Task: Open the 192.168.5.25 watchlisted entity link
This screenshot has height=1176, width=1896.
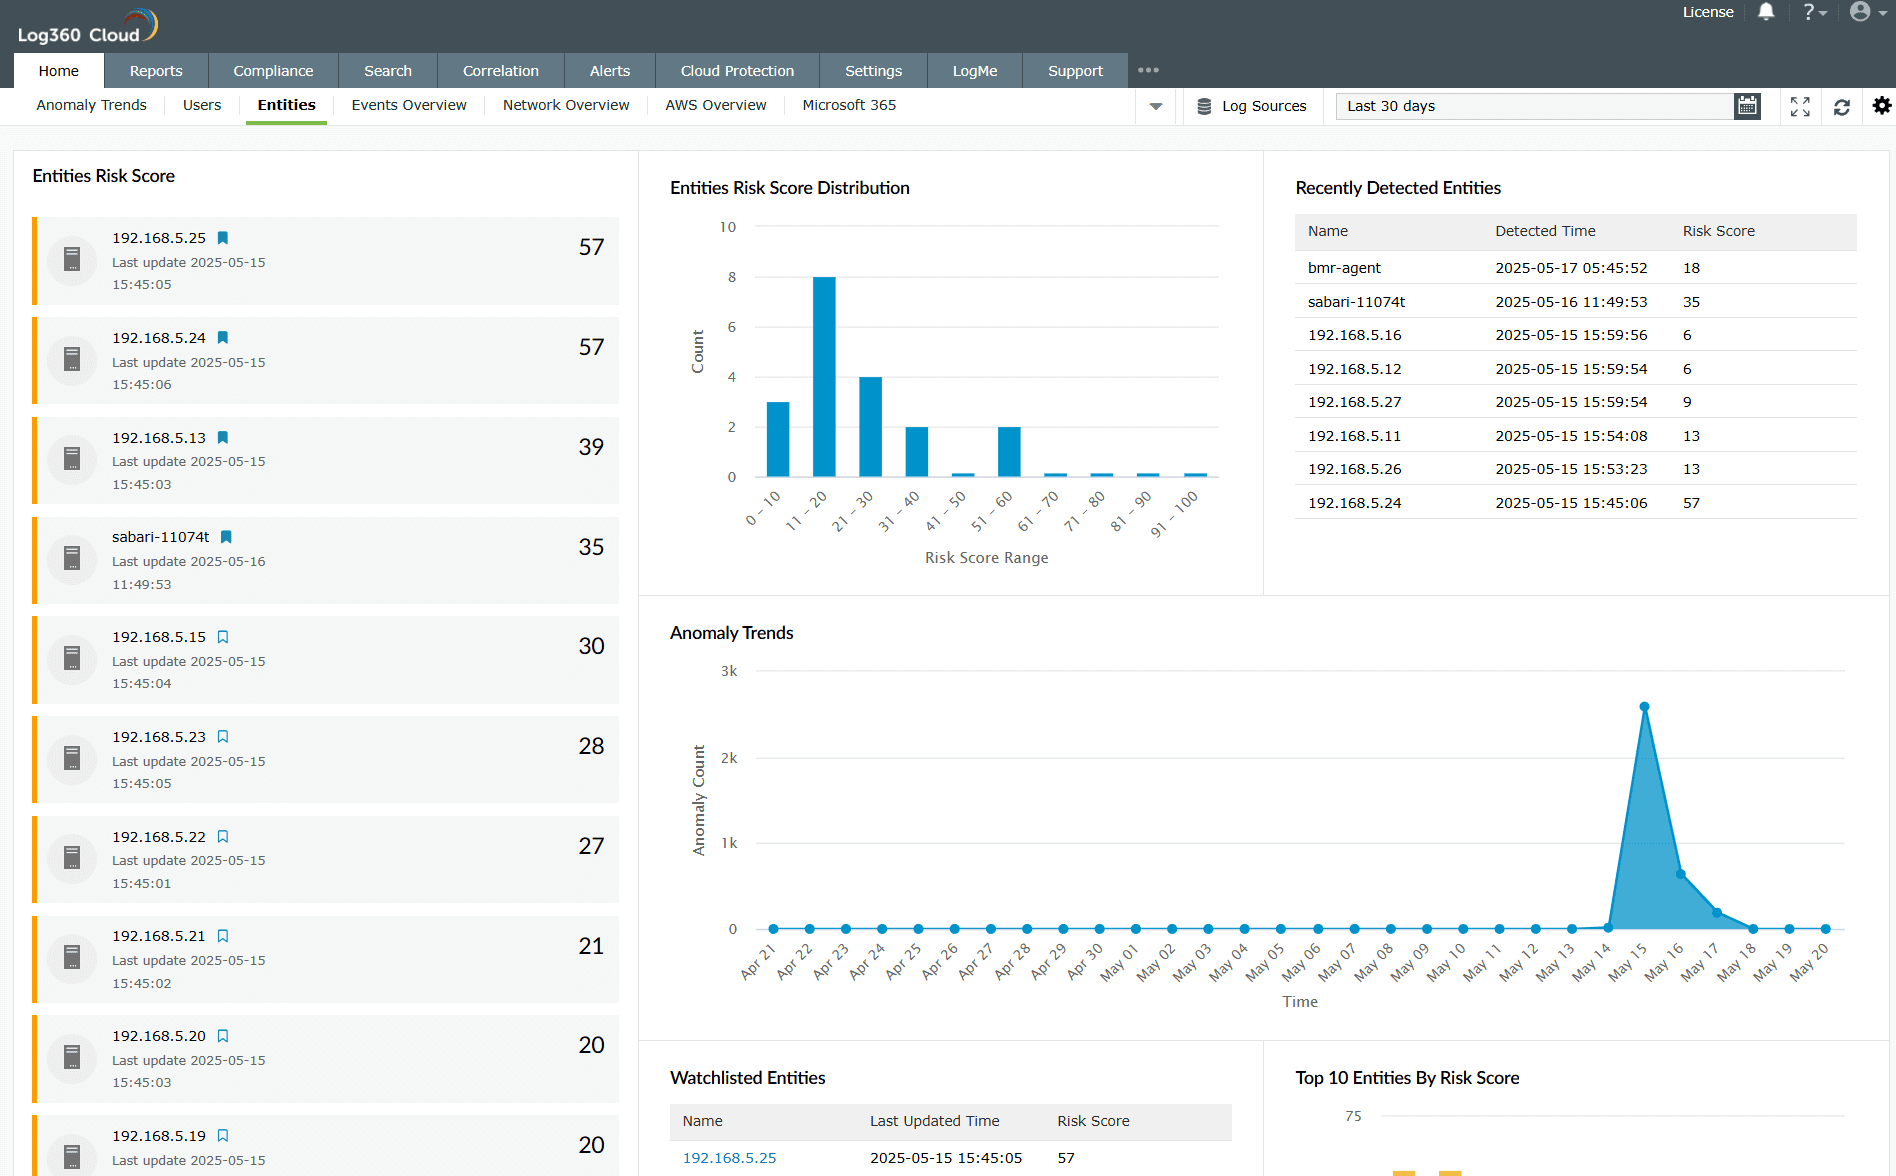Action: (729, 1158)
